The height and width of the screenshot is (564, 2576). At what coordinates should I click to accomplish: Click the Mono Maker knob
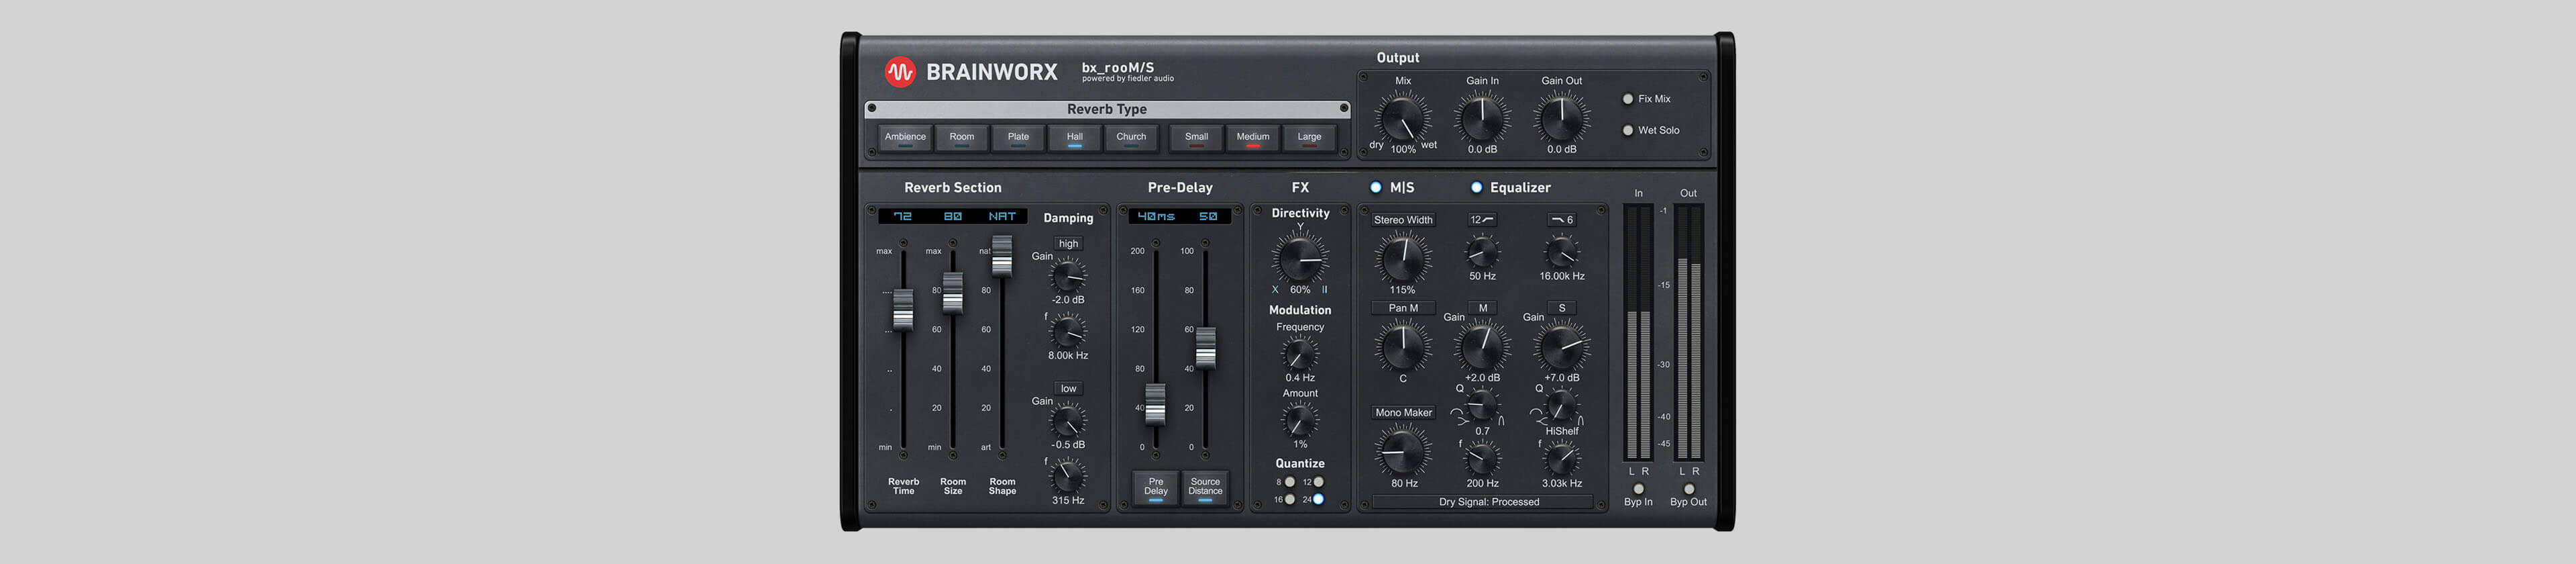point(1402,451)
